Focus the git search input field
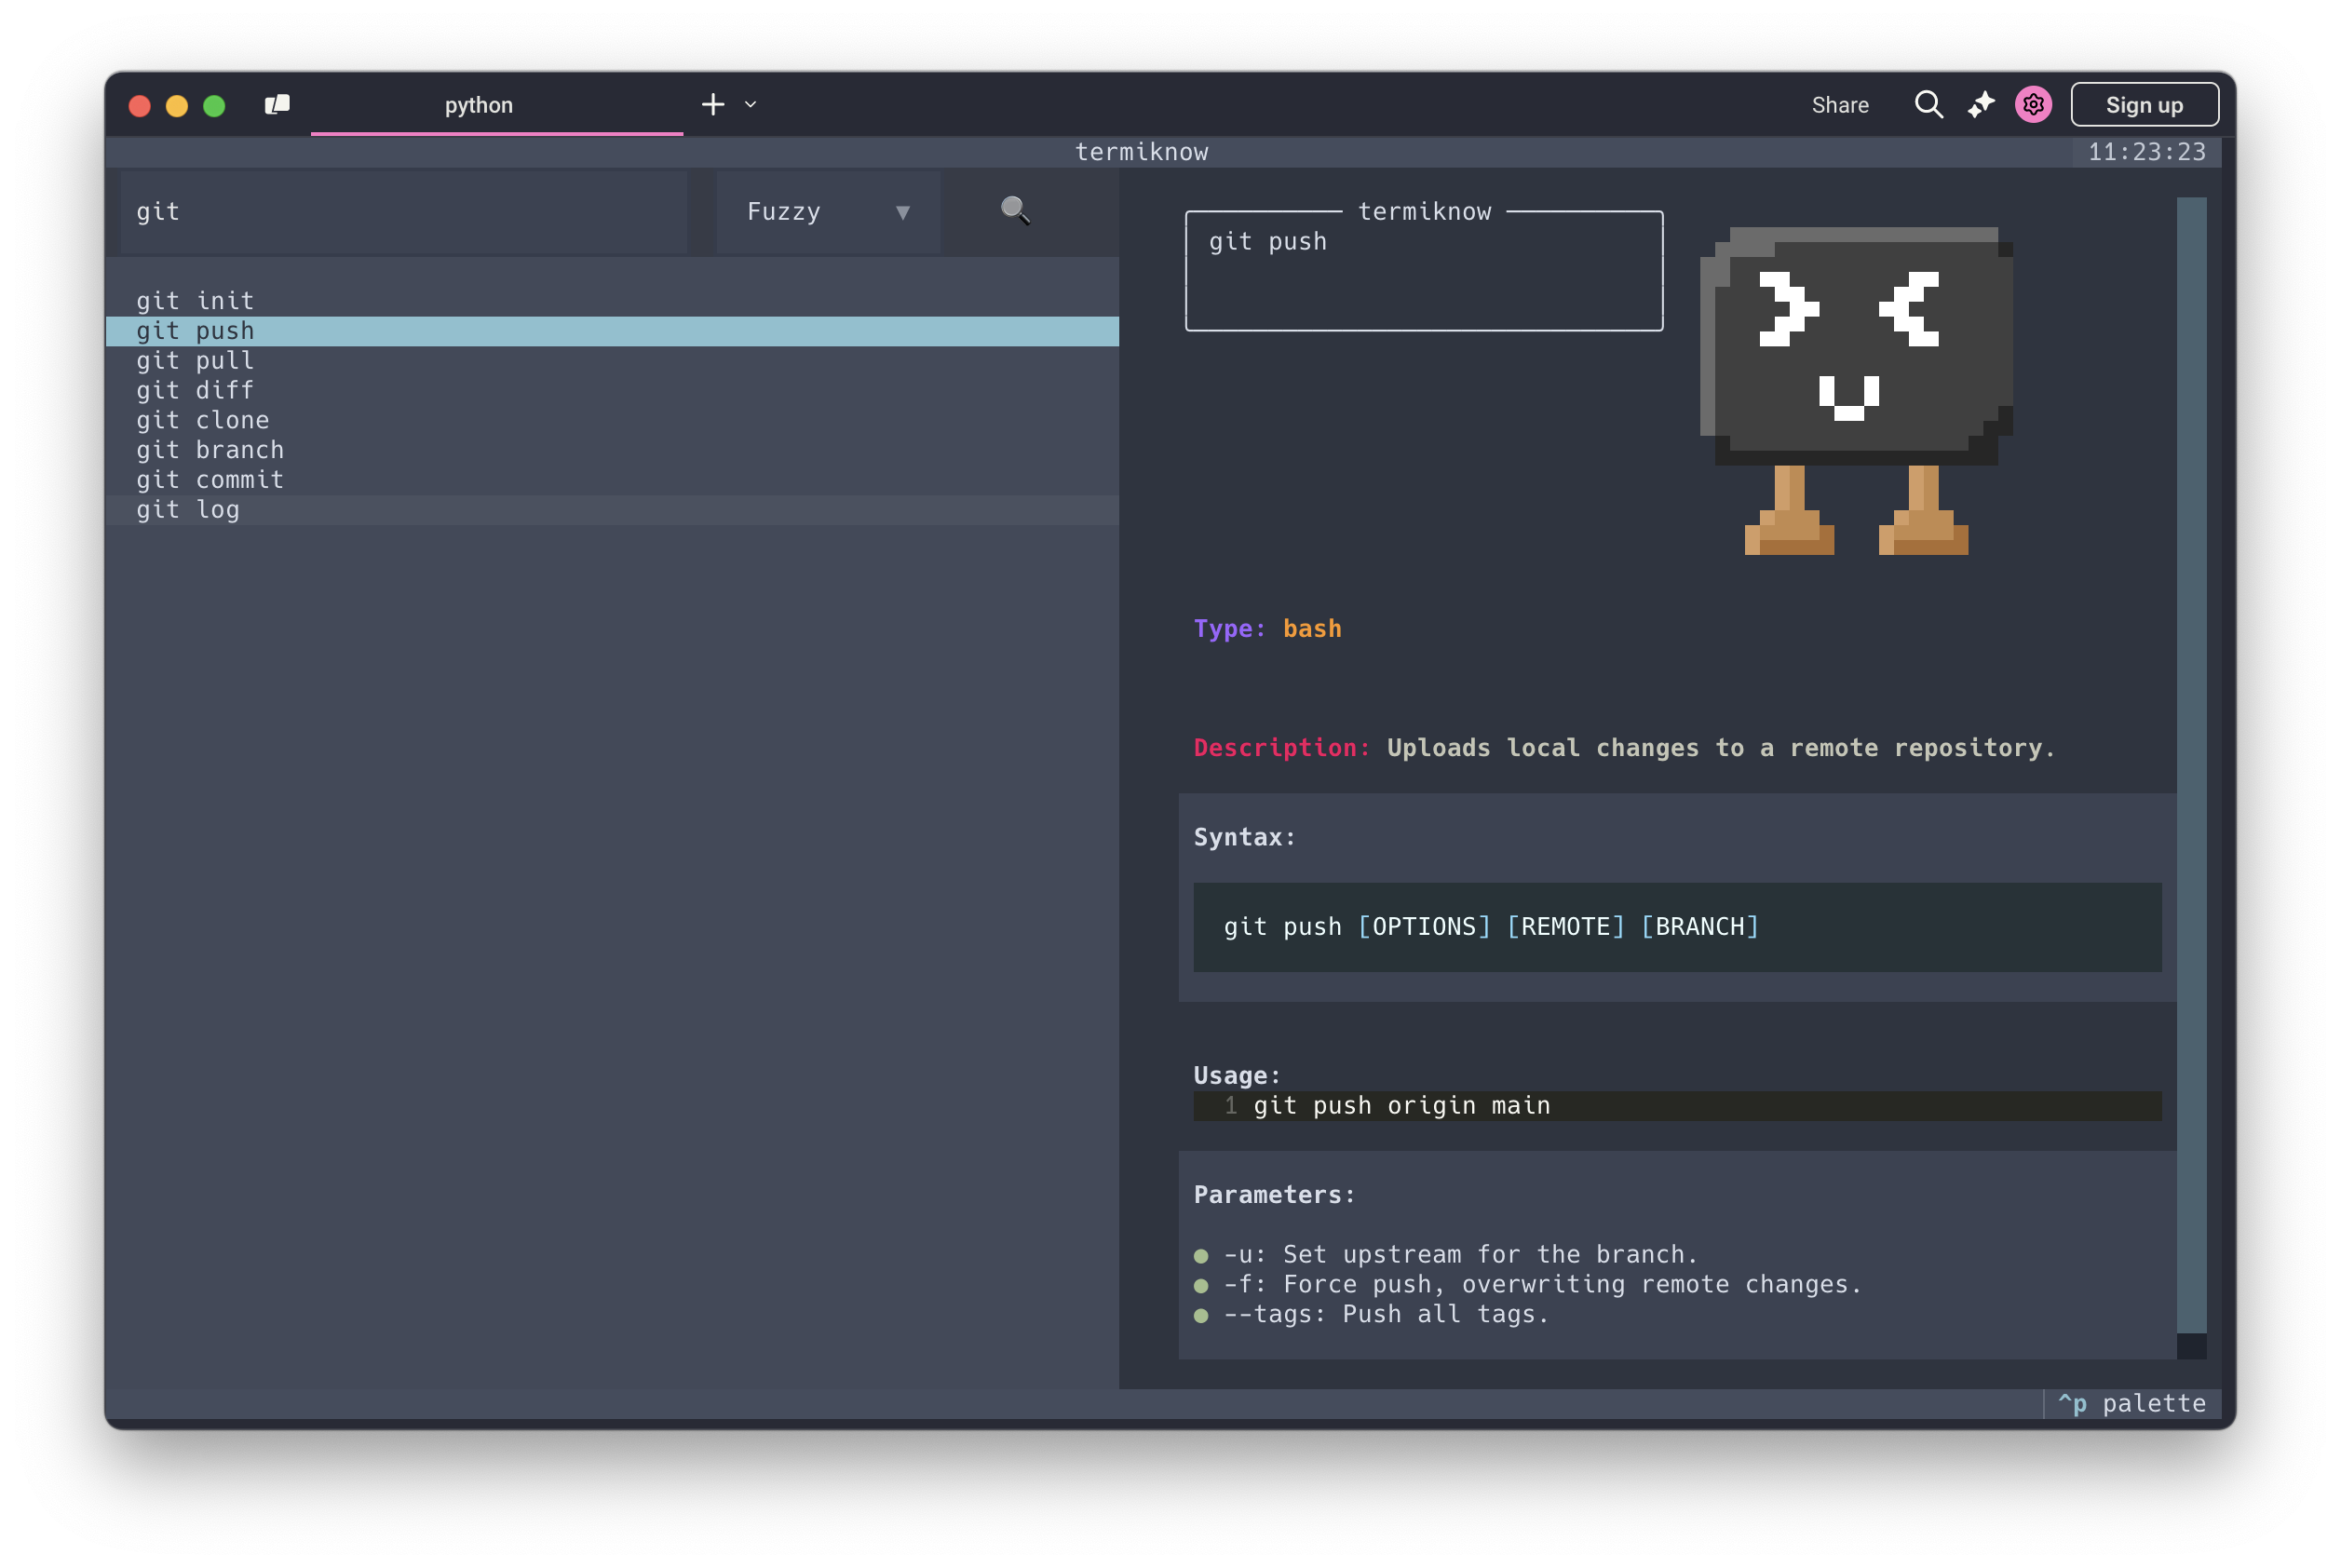This screenshot has height=1568, width=2341. (403, 212)
